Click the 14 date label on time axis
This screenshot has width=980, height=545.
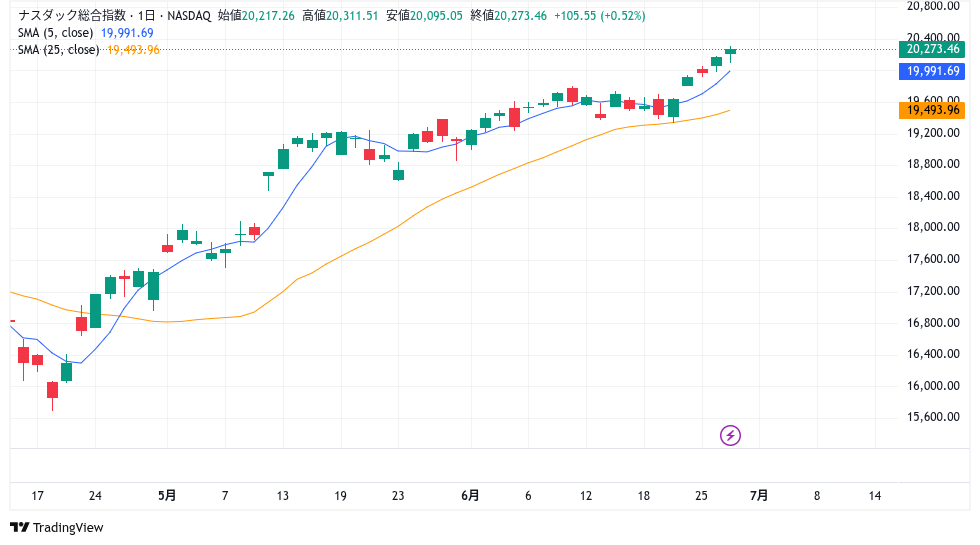[x=874, y=496]
